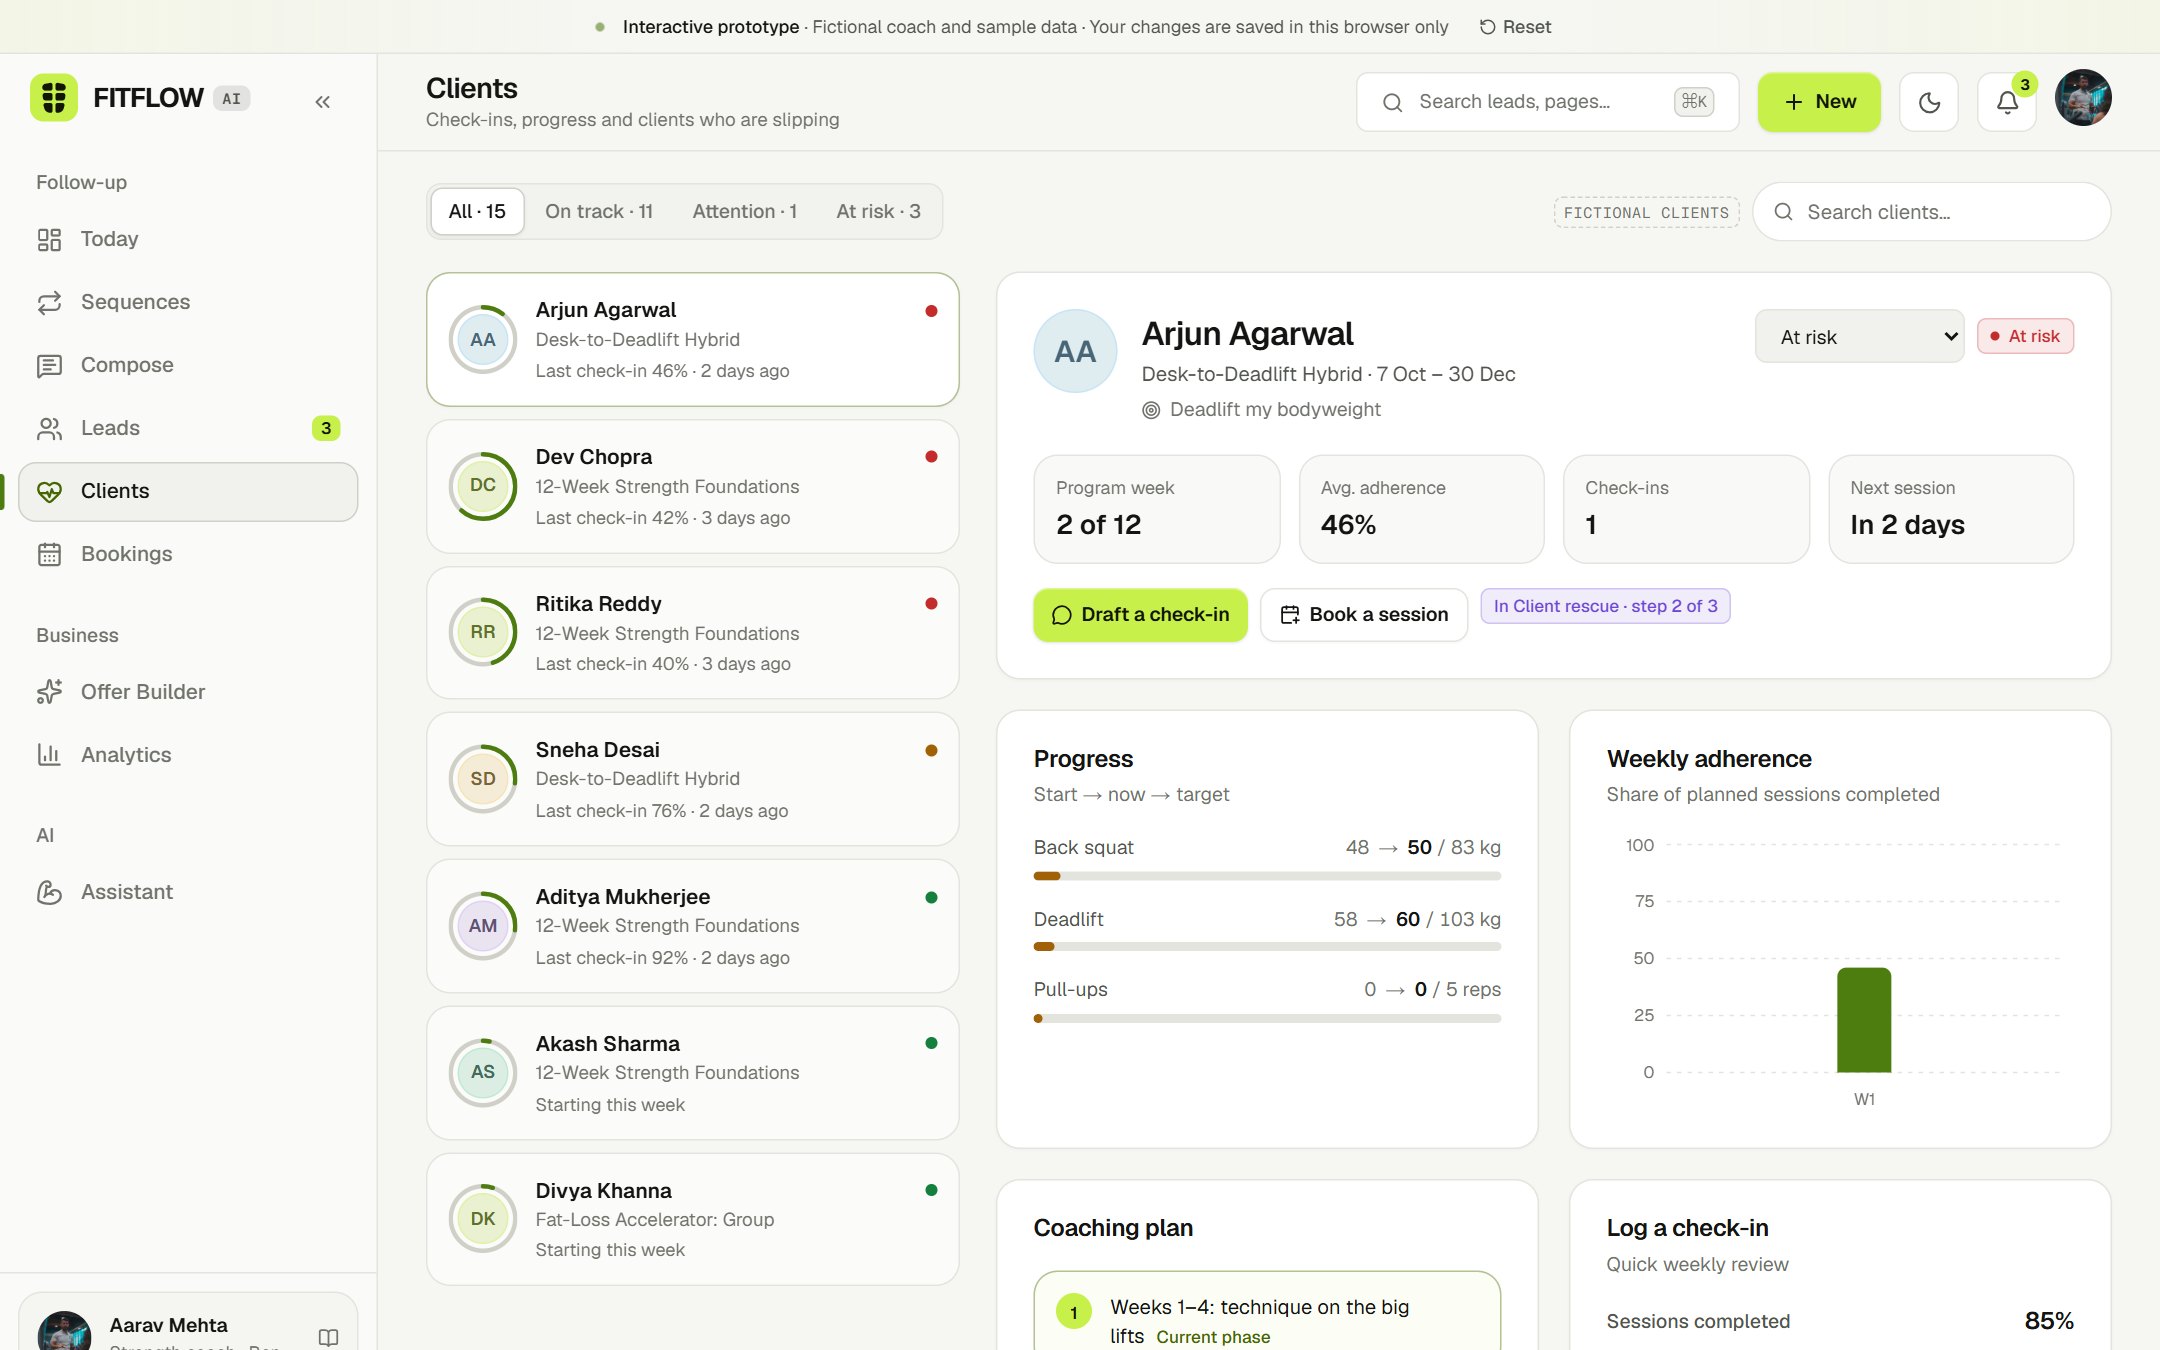
Task: Open AI Assistant page
Action: click(x=188, y=892)
